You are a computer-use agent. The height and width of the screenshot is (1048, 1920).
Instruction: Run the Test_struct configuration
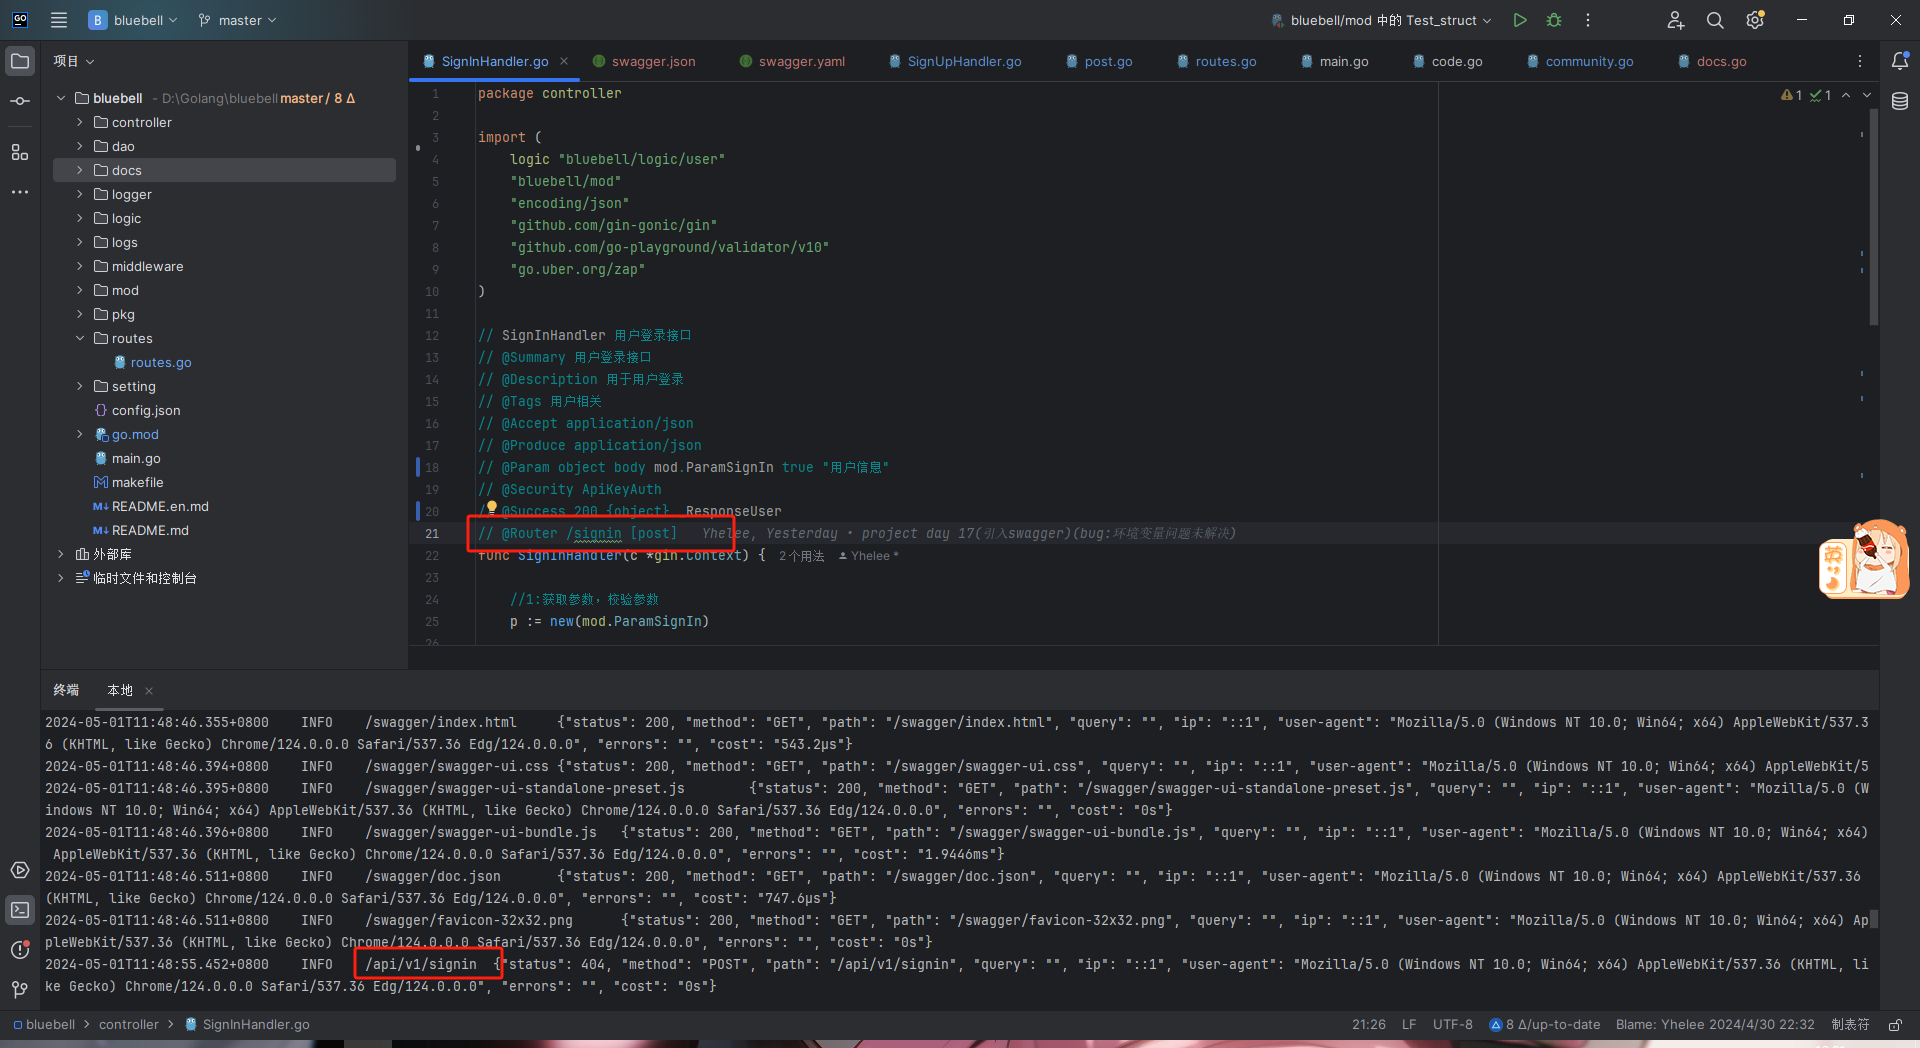1520,20
